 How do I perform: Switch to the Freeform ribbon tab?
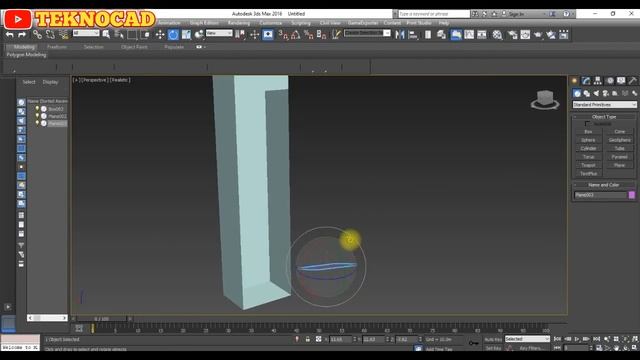click(57, 47)
